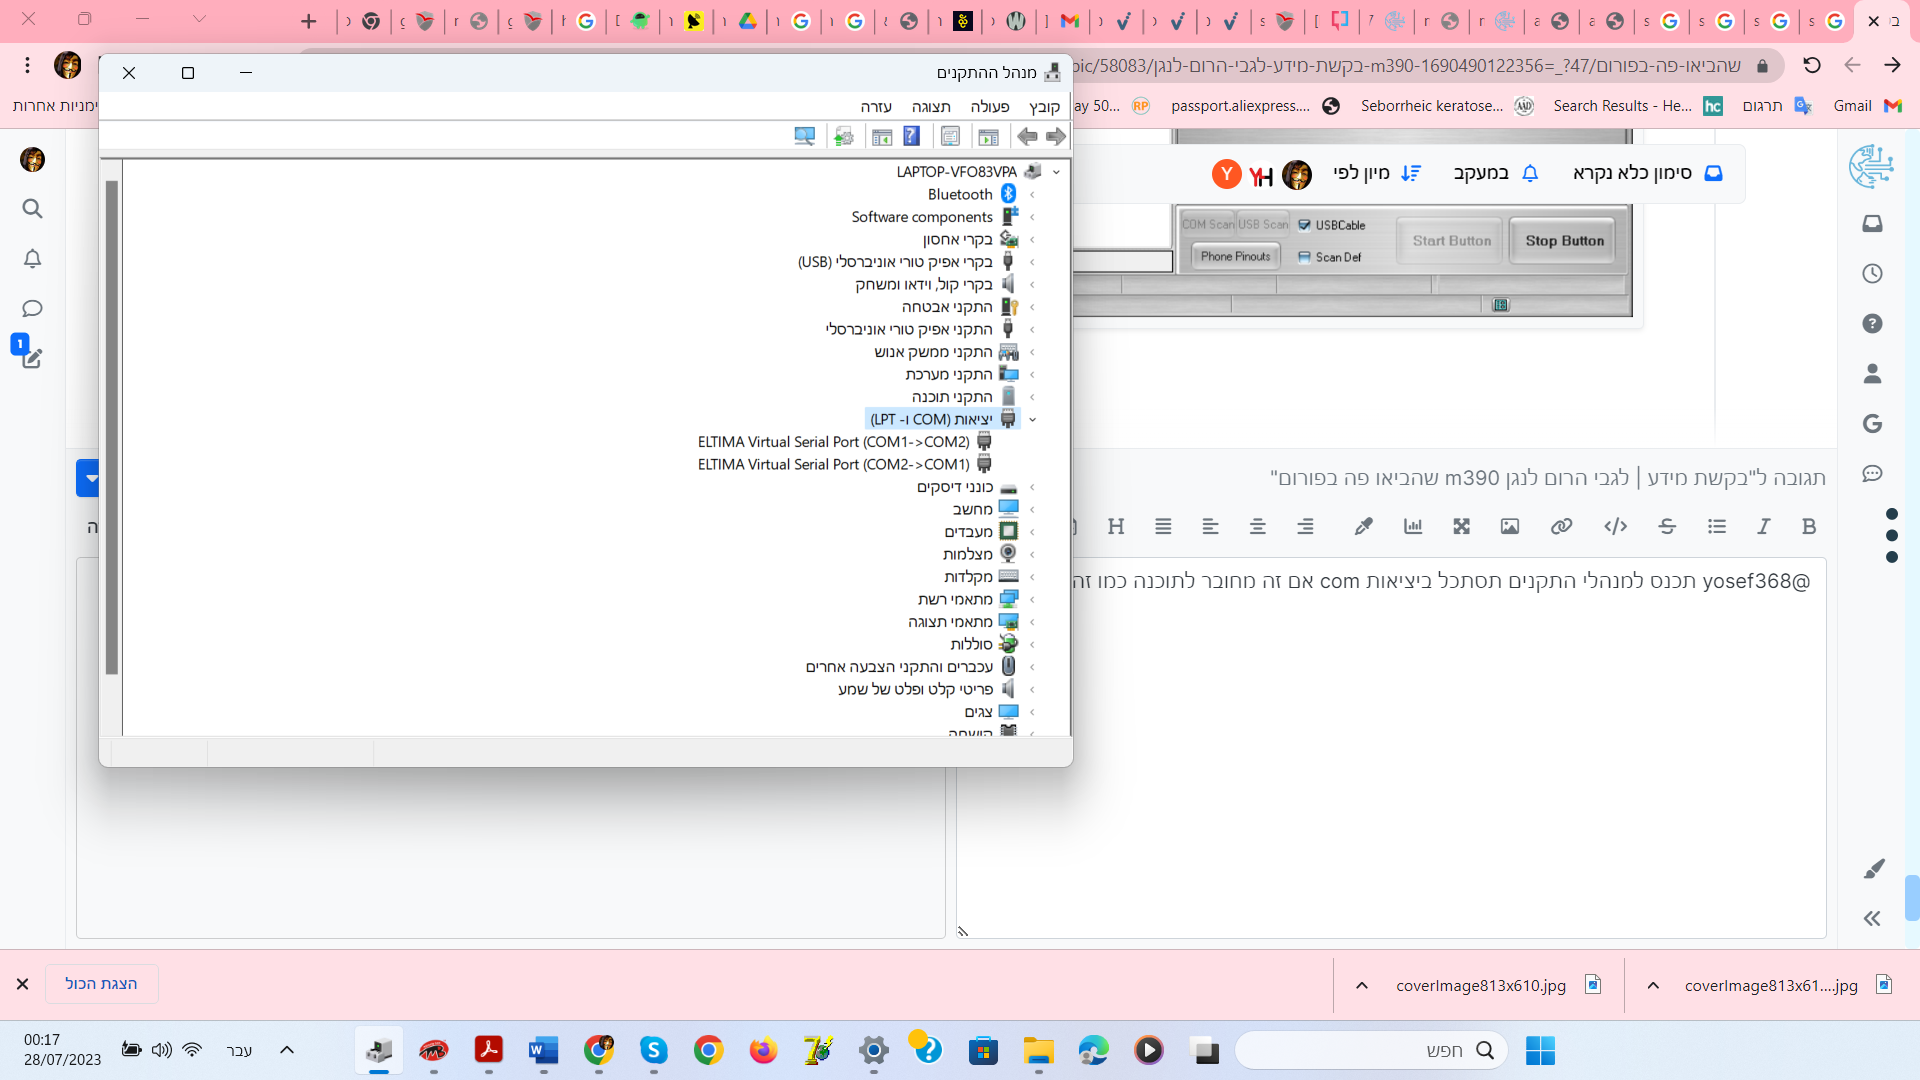
Task: Open chat bubble icon in the forum left sidebar
Action: click(32, 309)
